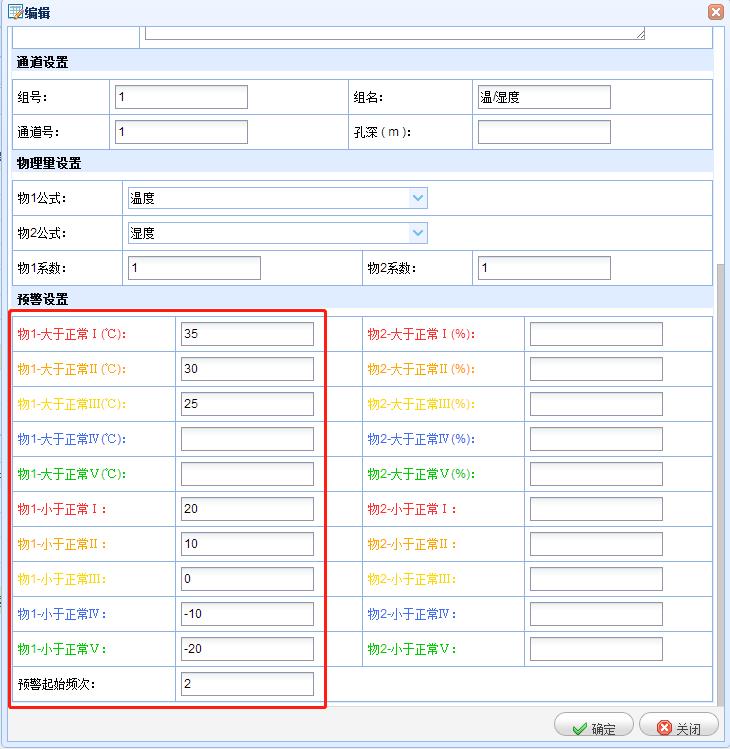Focus the 物2系数 input field

[544, 268]
